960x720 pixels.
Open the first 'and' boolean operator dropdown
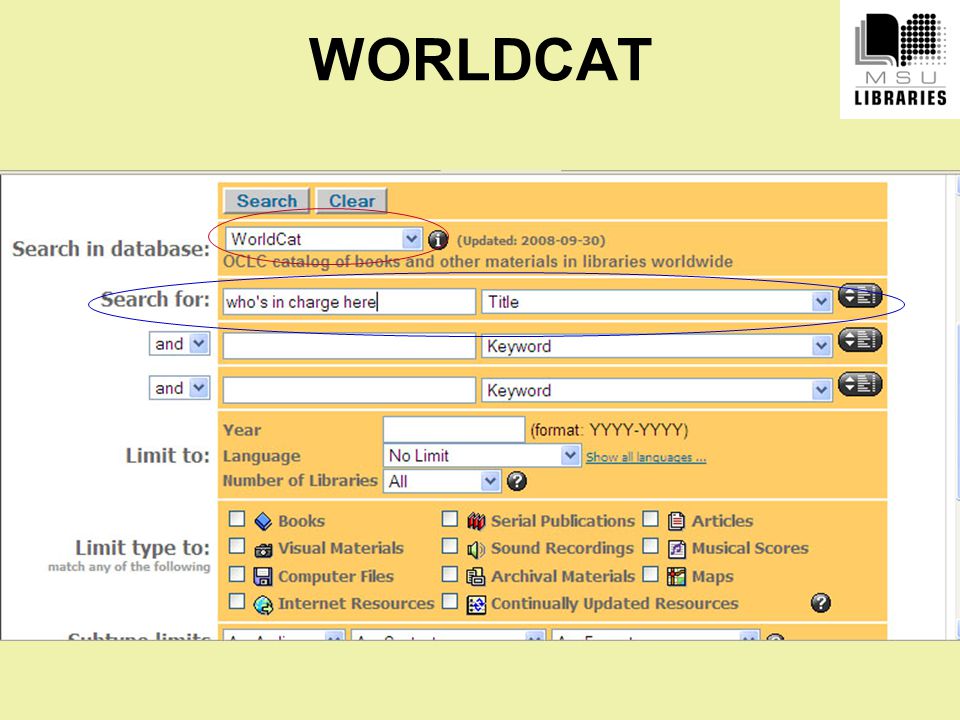click(179, 343)
